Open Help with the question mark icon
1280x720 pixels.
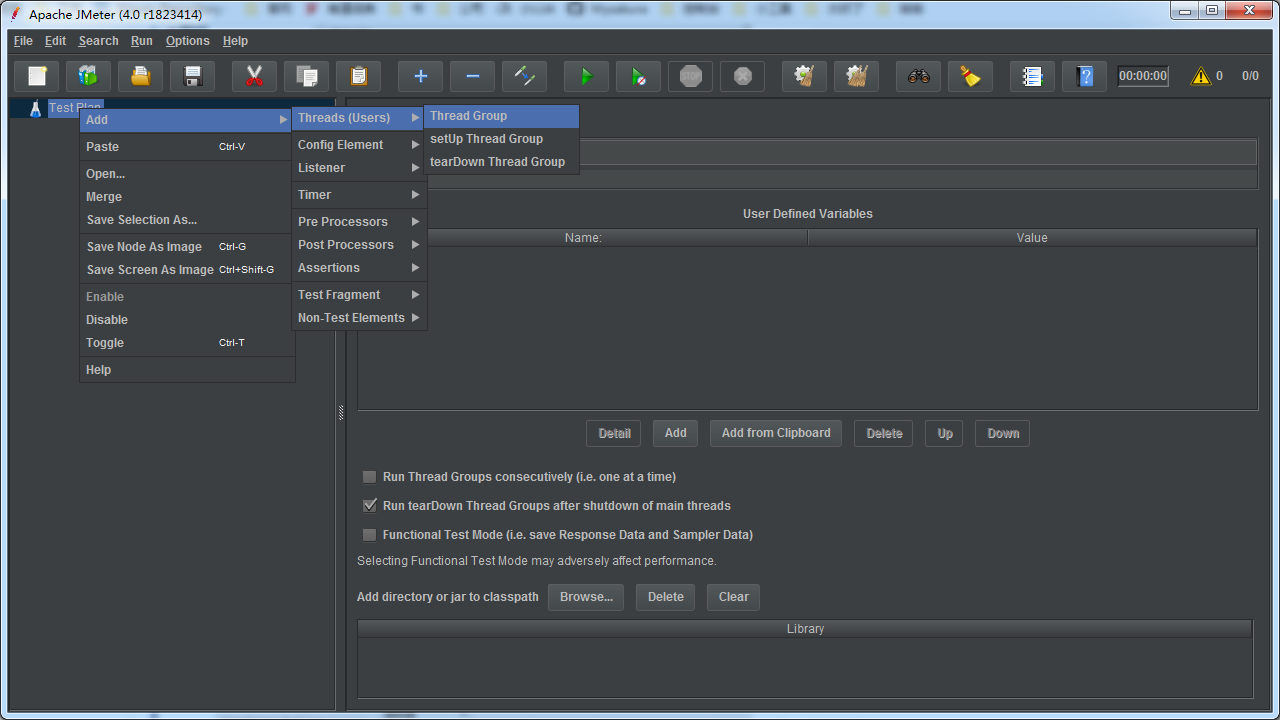(1085, 76)
